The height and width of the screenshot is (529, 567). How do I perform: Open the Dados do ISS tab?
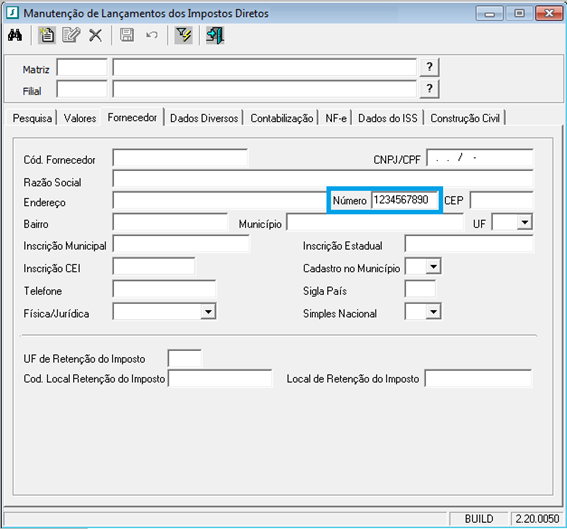point(388,118)
